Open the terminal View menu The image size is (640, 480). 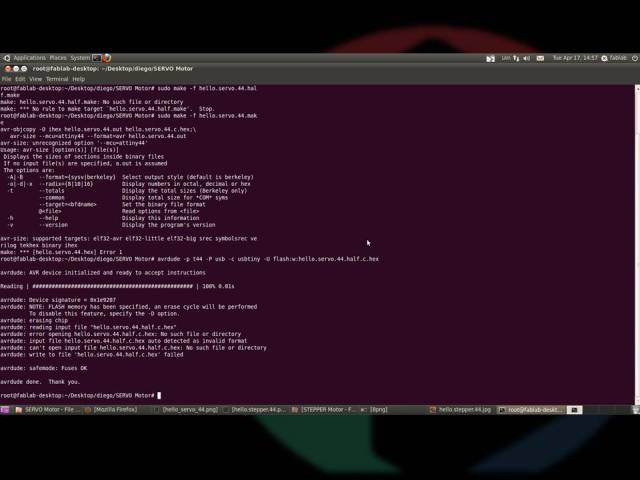coord(36,79)
